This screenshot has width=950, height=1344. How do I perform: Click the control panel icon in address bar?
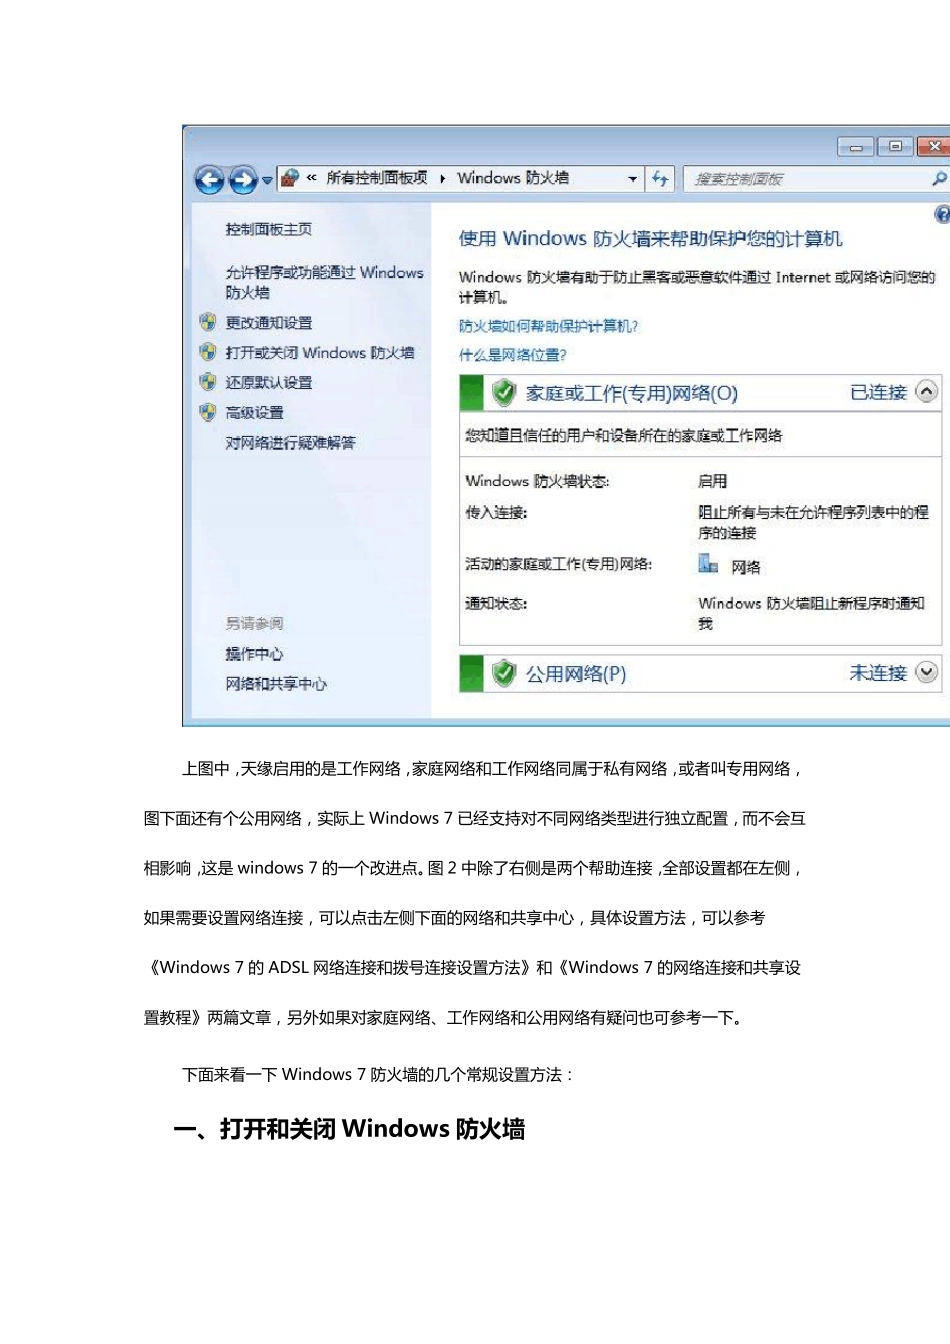pyautogui.click(x=290, y=178)
